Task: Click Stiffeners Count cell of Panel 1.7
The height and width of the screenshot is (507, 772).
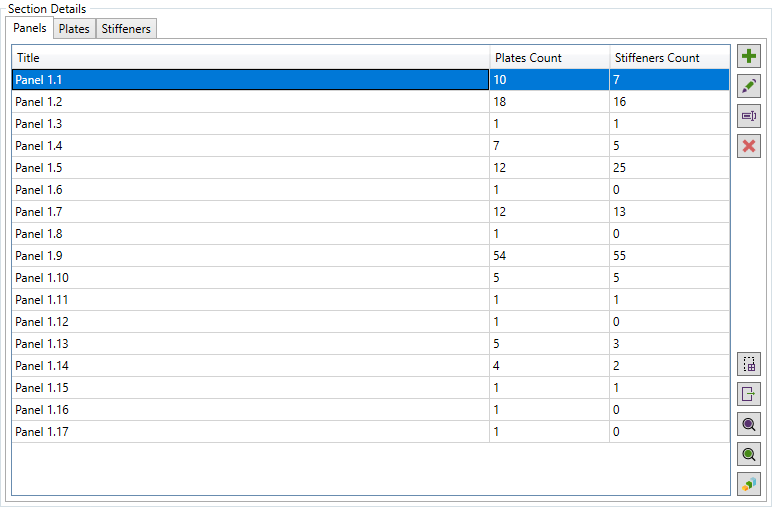Action: tap(668, 212)
